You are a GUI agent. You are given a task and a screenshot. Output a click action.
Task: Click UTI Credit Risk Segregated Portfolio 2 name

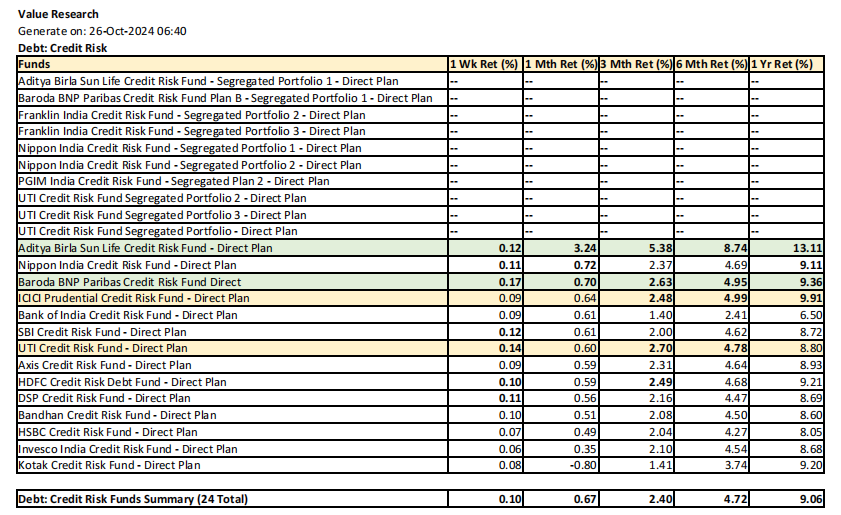click(162, 198)
